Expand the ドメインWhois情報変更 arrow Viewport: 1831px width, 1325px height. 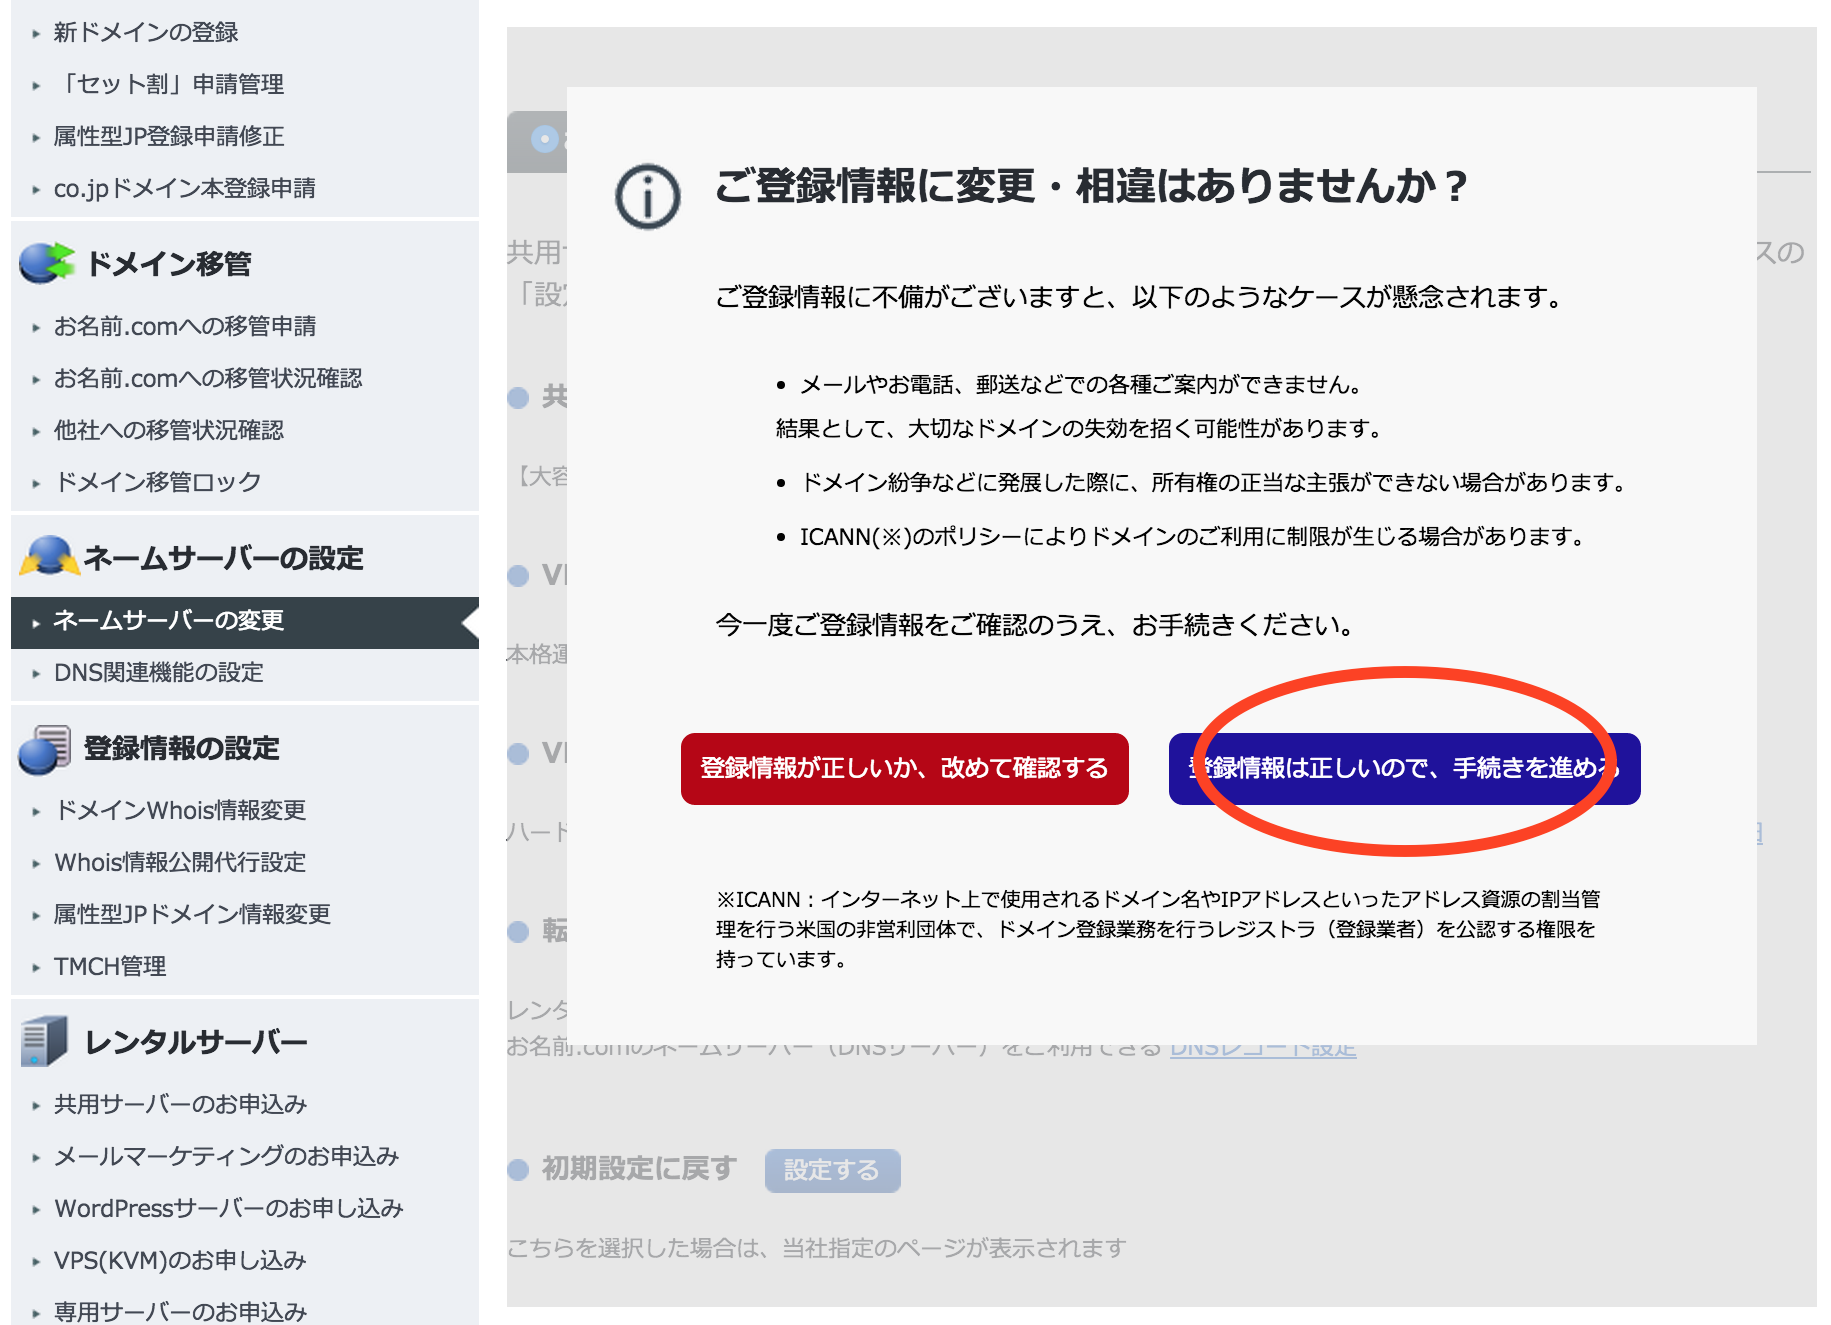click(36, 811)
